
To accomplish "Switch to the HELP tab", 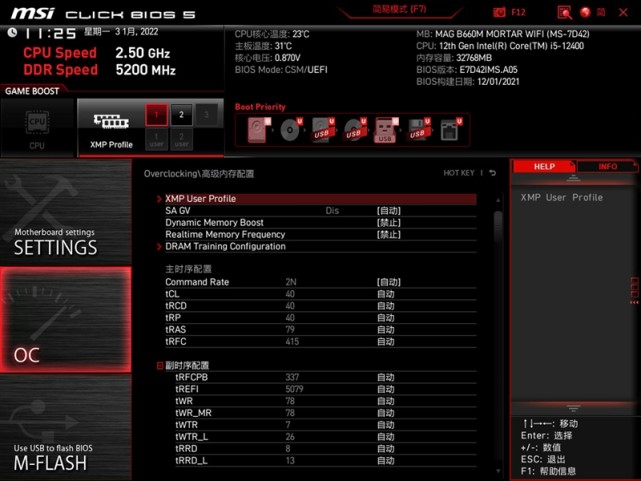I will pyautogui.click(x=544, y=166).
